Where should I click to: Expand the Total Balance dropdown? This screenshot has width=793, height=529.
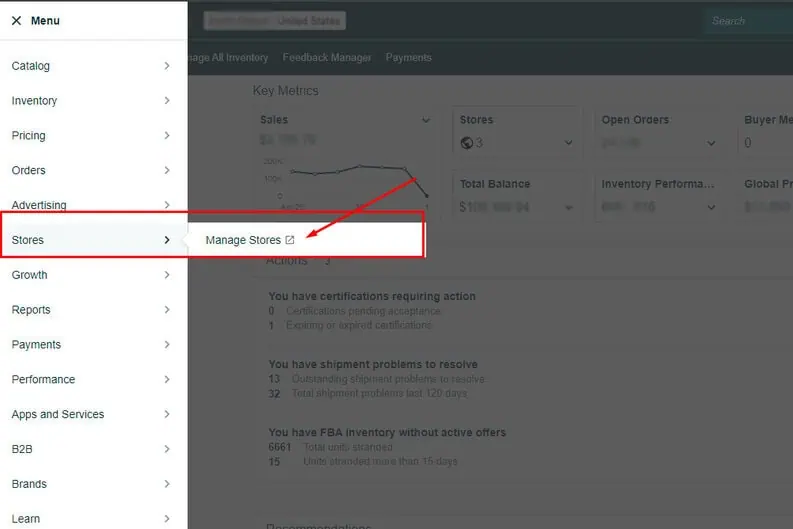click(x=569, y=207)
